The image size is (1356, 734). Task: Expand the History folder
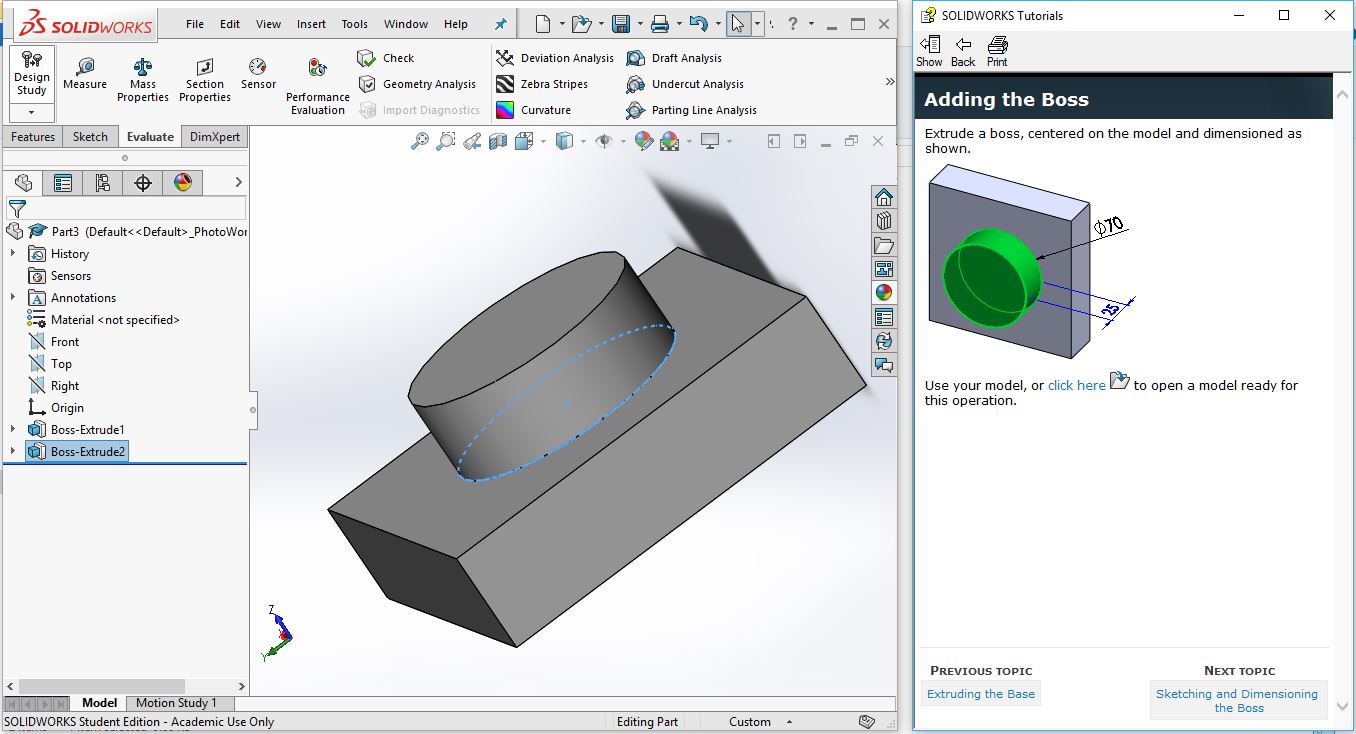click(13, 254)
